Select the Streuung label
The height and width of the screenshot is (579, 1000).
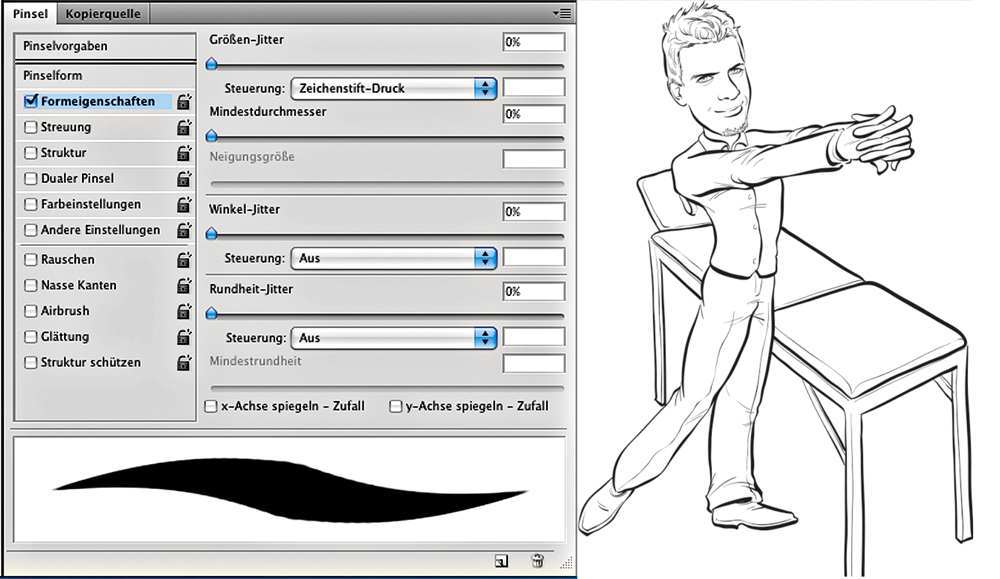tap(66, 127)
